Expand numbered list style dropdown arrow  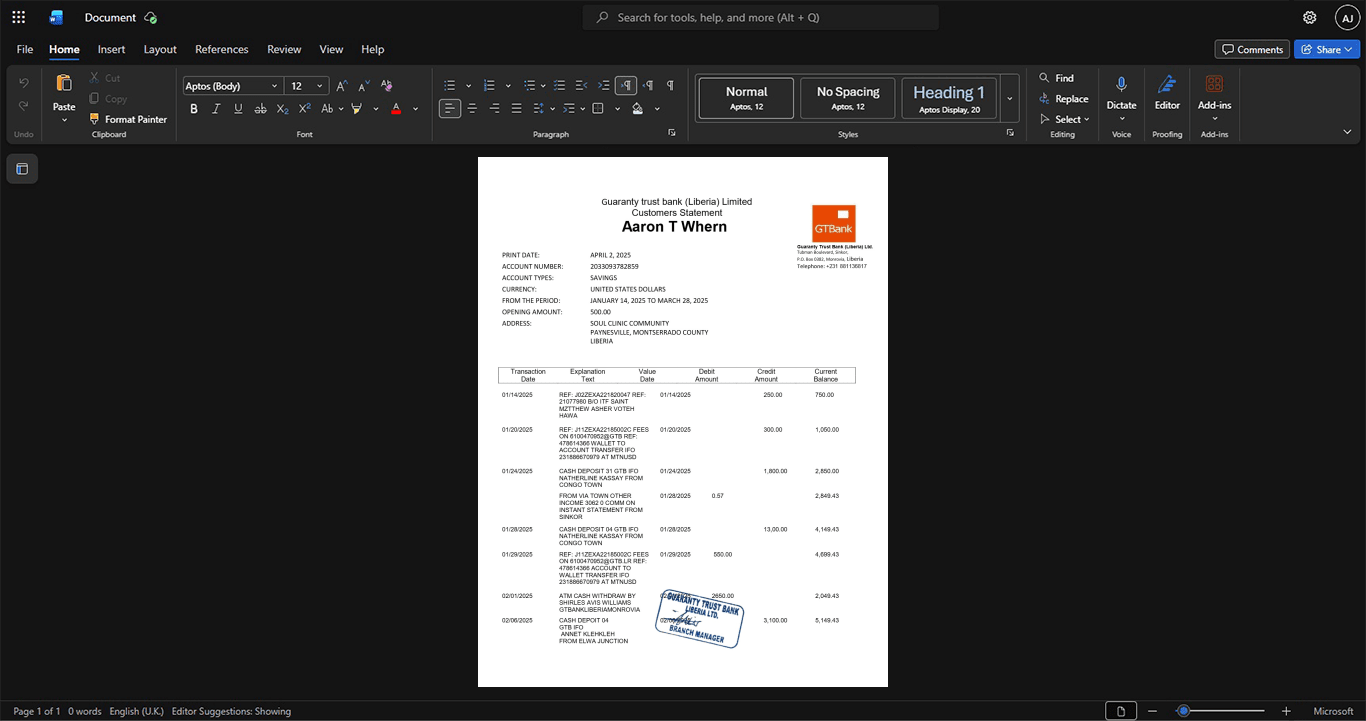[x=508, y=86]
